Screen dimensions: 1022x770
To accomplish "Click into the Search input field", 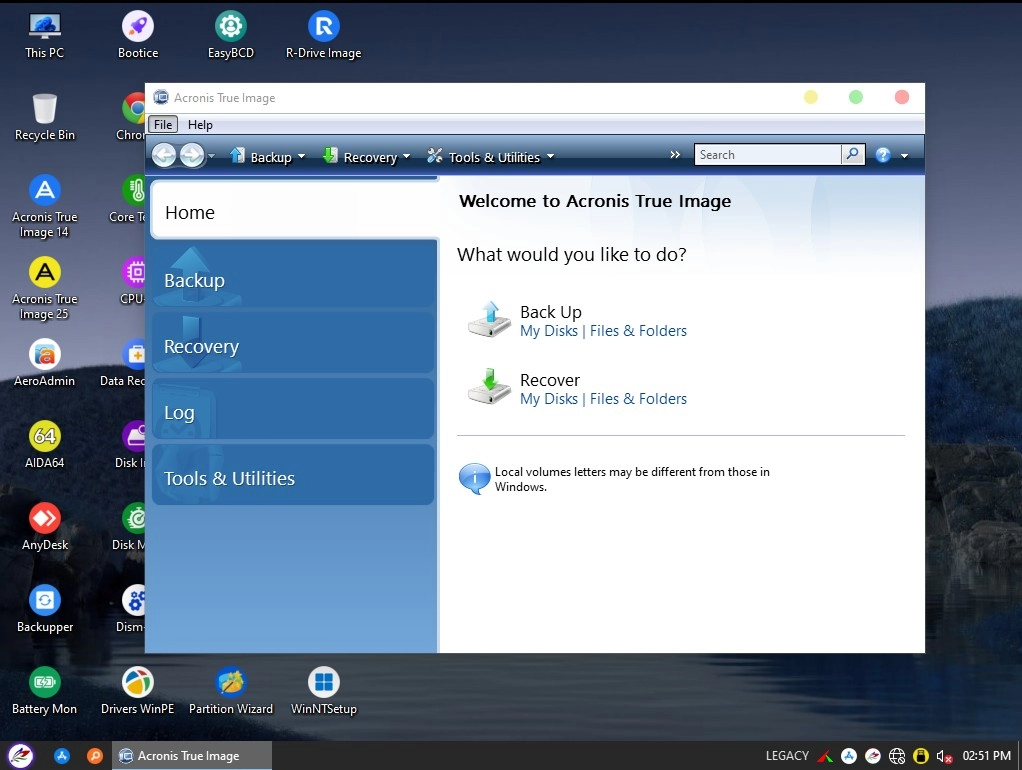I will coord(767,155).
